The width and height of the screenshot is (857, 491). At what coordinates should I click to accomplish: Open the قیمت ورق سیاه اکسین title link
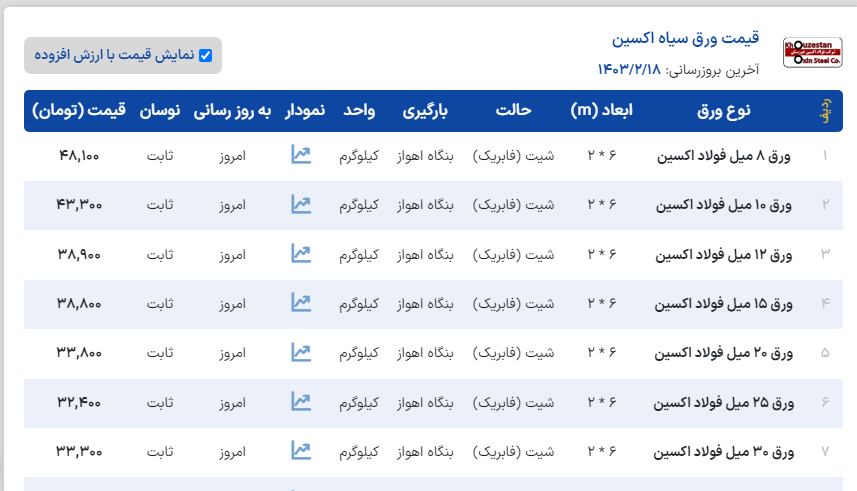tap(685, 39)
